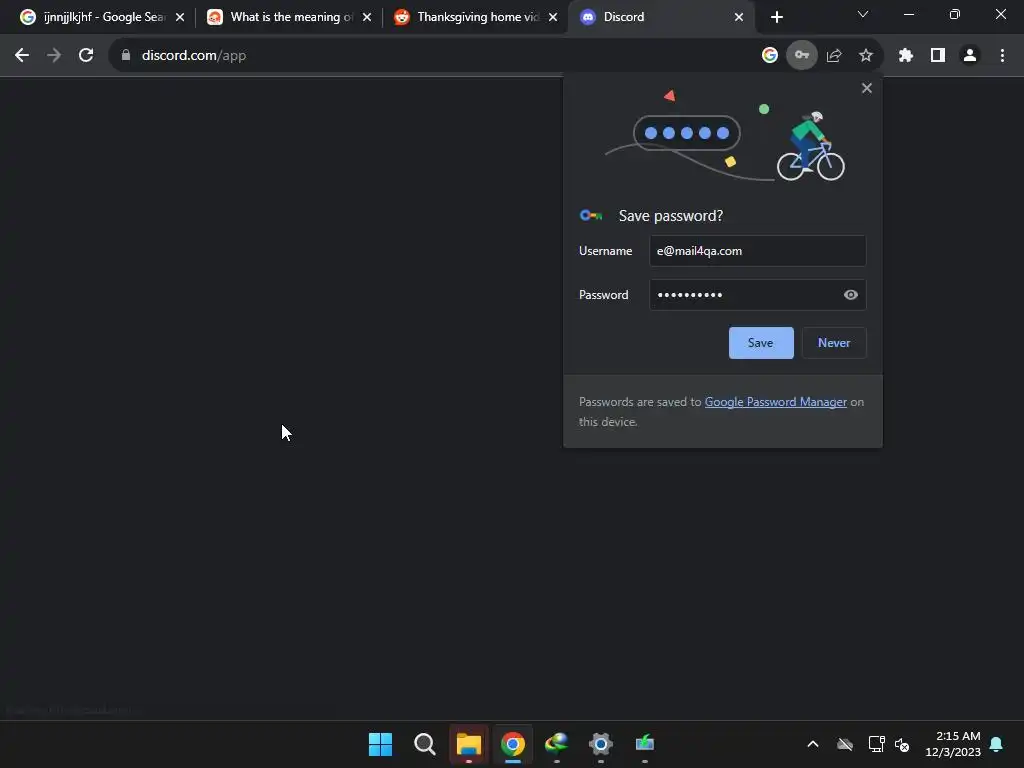1024x768 pixels.
Task: Open the clock showing 2:15 AM
Action: coord(953,744)
